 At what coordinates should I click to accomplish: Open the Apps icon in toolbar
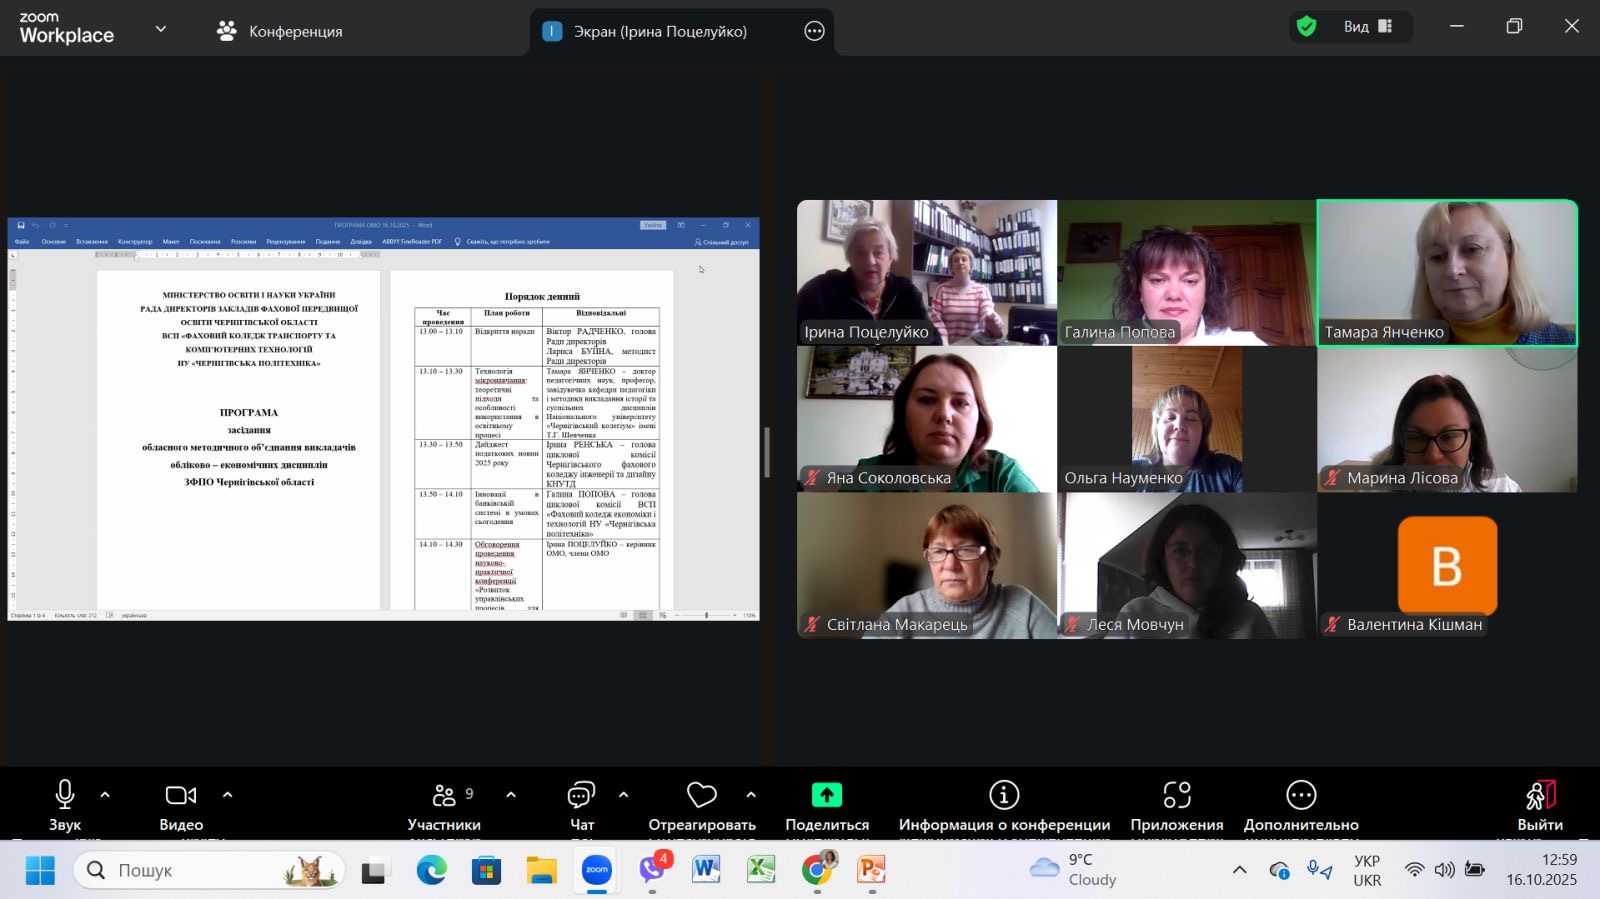[1176, 796]
